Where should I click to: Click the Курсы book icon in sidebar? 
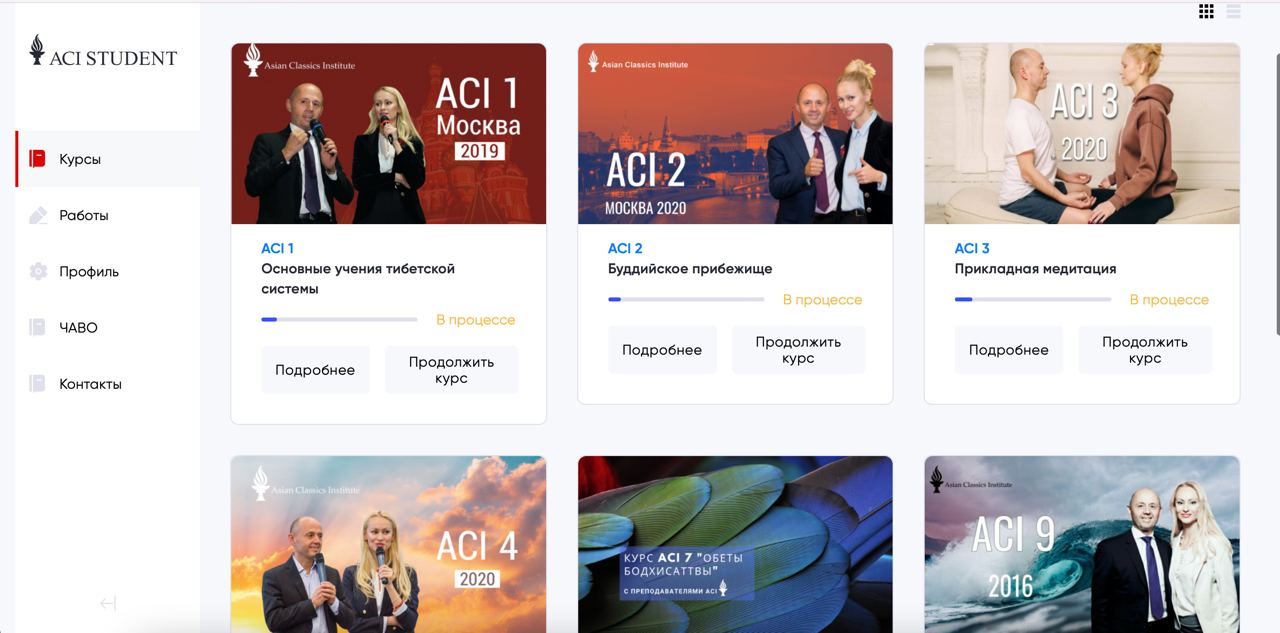click(38, 159)
